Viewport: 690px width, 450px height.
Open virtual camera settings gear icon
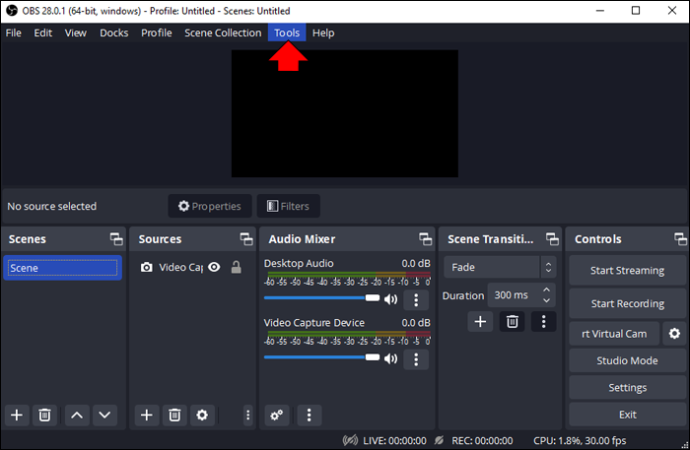click(674, 333)
